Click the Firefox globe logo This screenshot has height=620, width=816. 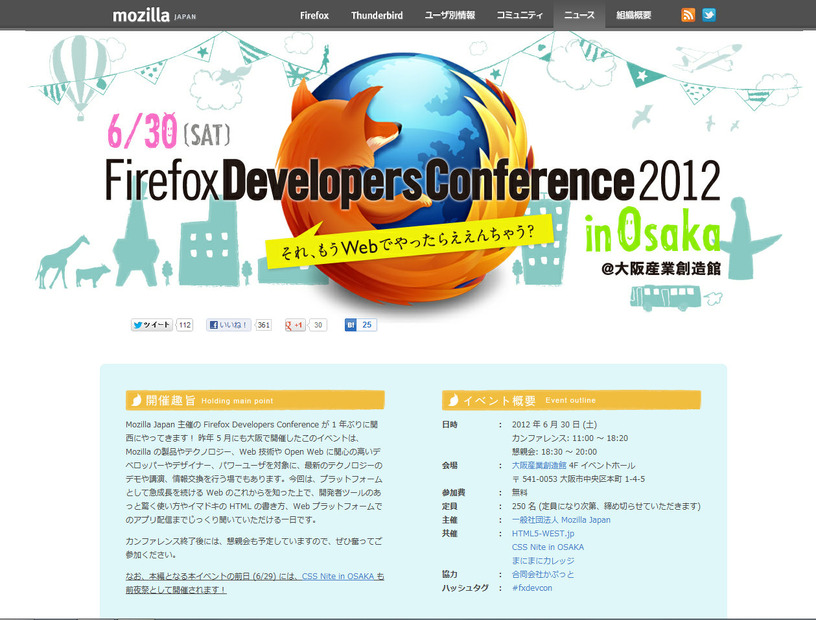(x=403, y=180)
